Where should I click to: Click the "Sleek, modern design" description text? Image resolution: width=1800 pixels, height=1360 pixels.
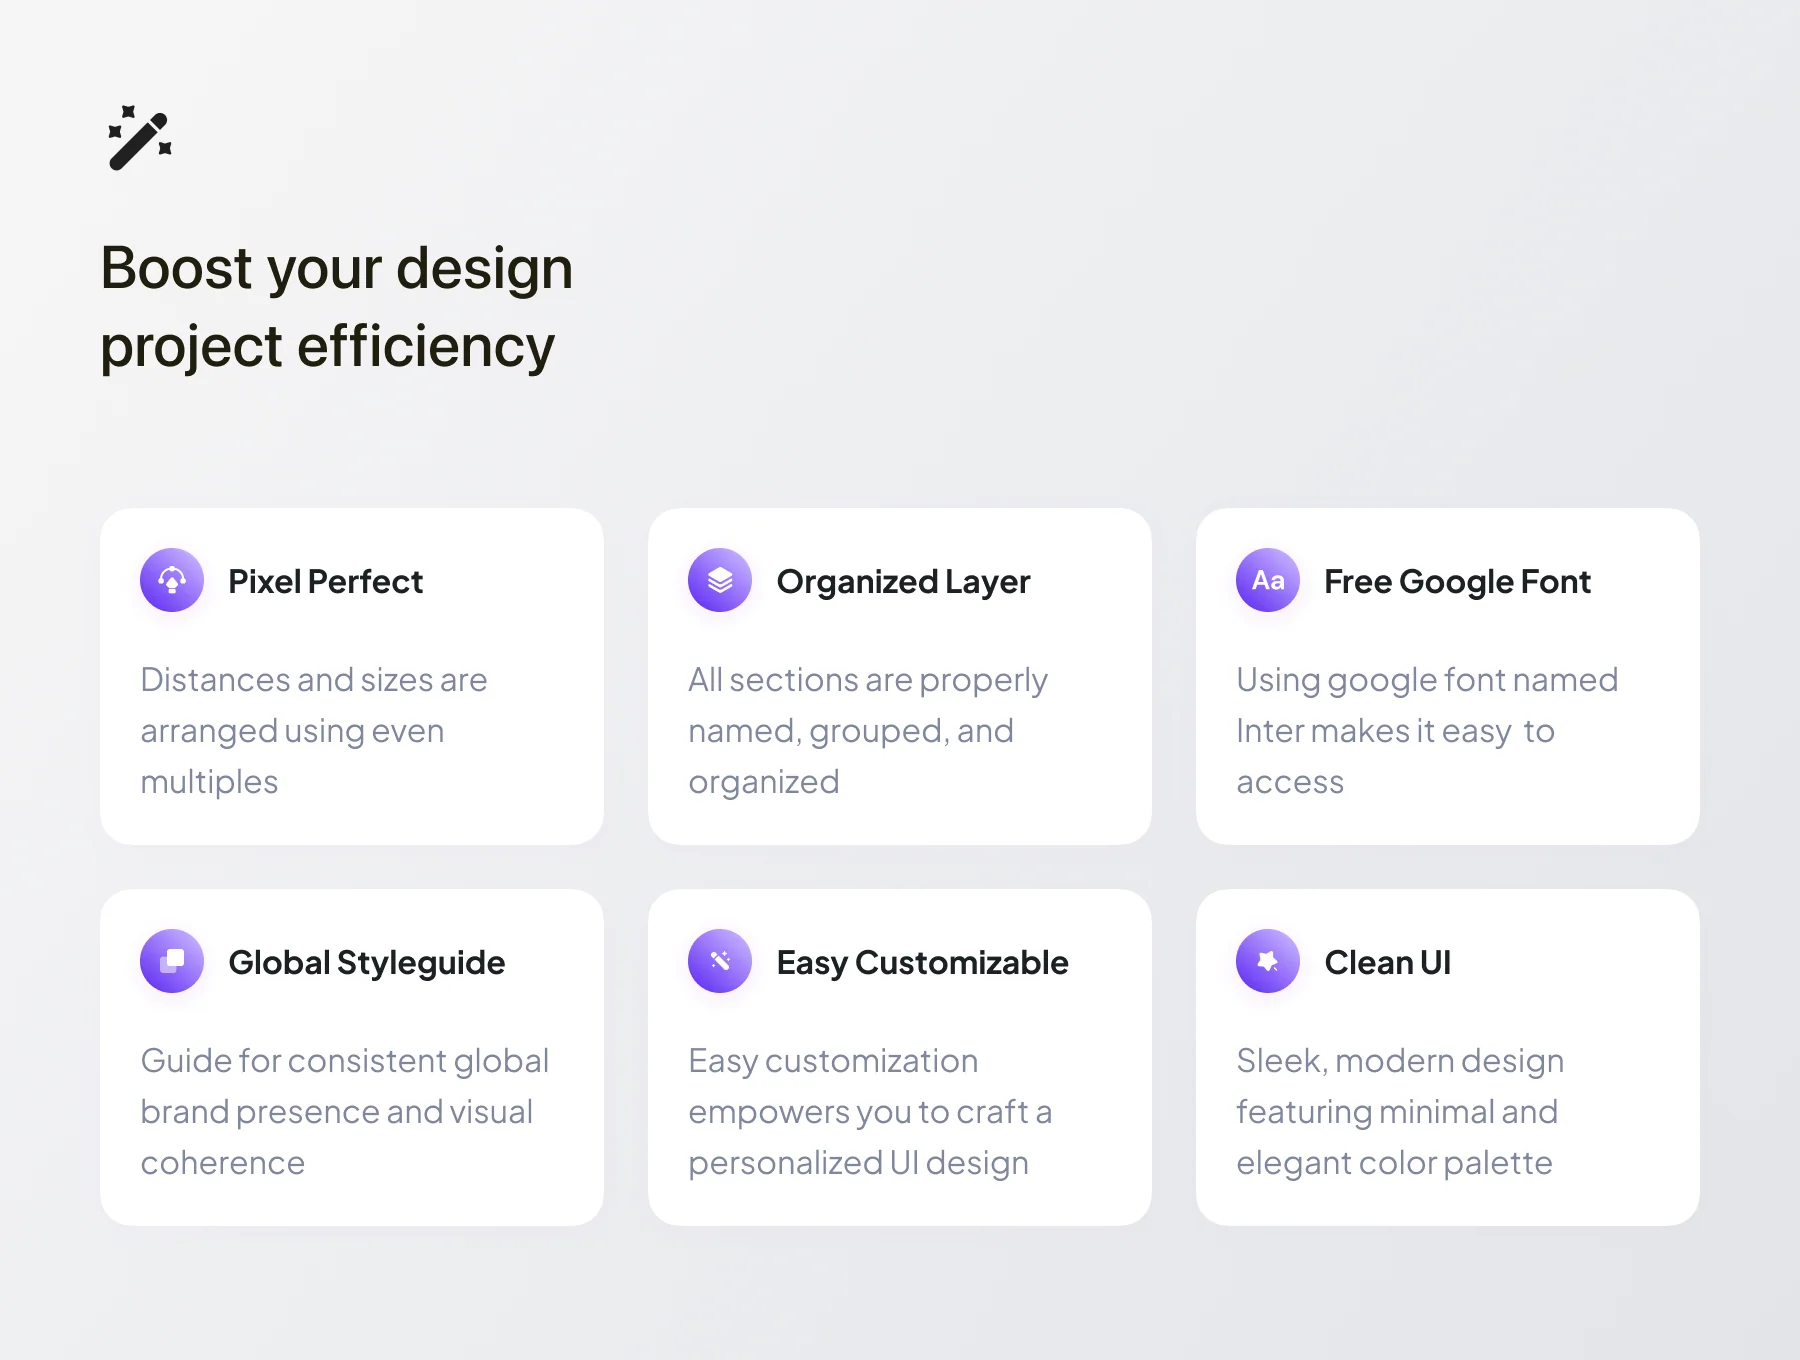[1400, 1112]
